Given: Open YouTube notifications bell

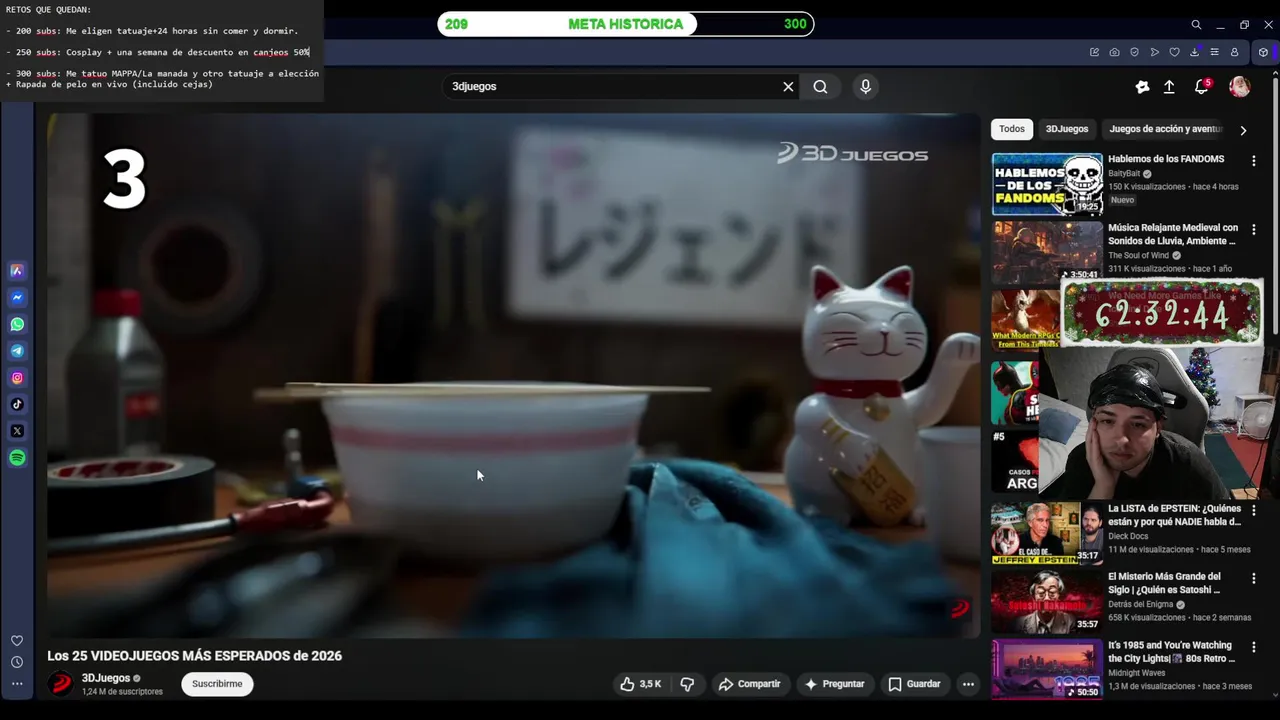Looking at the screenshot, I should tap(1202, 87).
